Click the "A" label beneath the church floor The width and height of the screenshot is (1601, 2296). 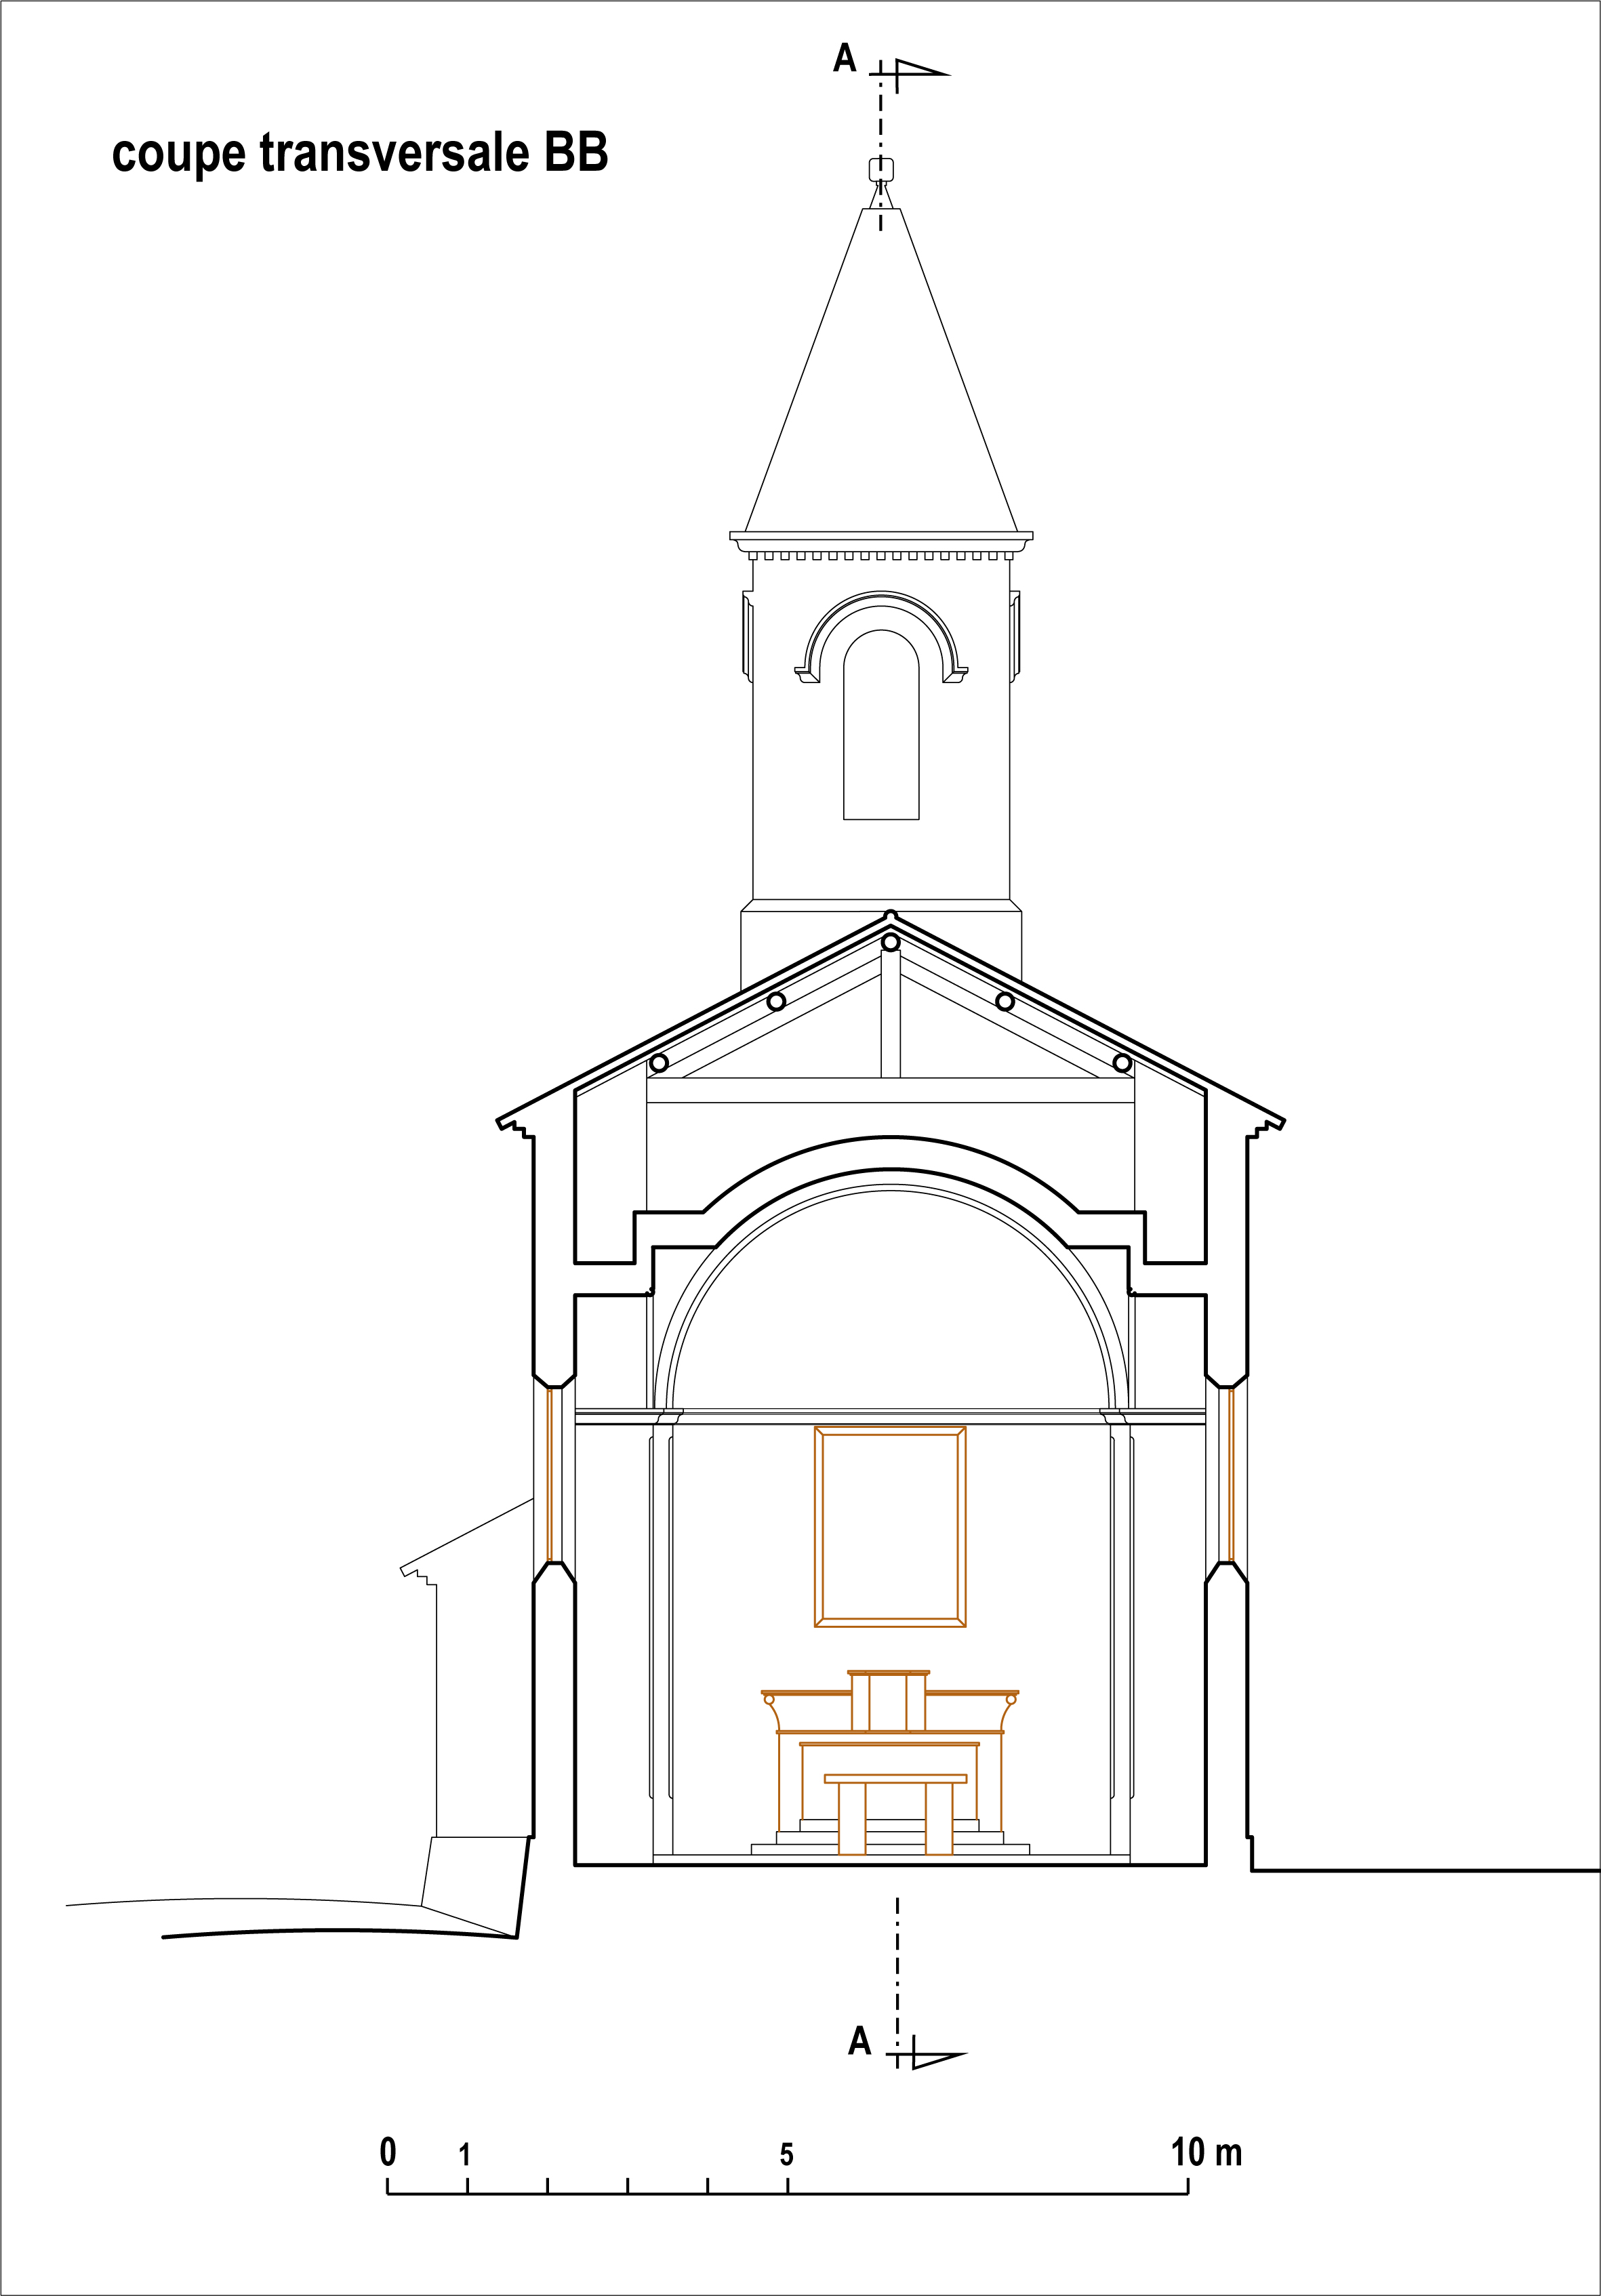point(860,2041)
